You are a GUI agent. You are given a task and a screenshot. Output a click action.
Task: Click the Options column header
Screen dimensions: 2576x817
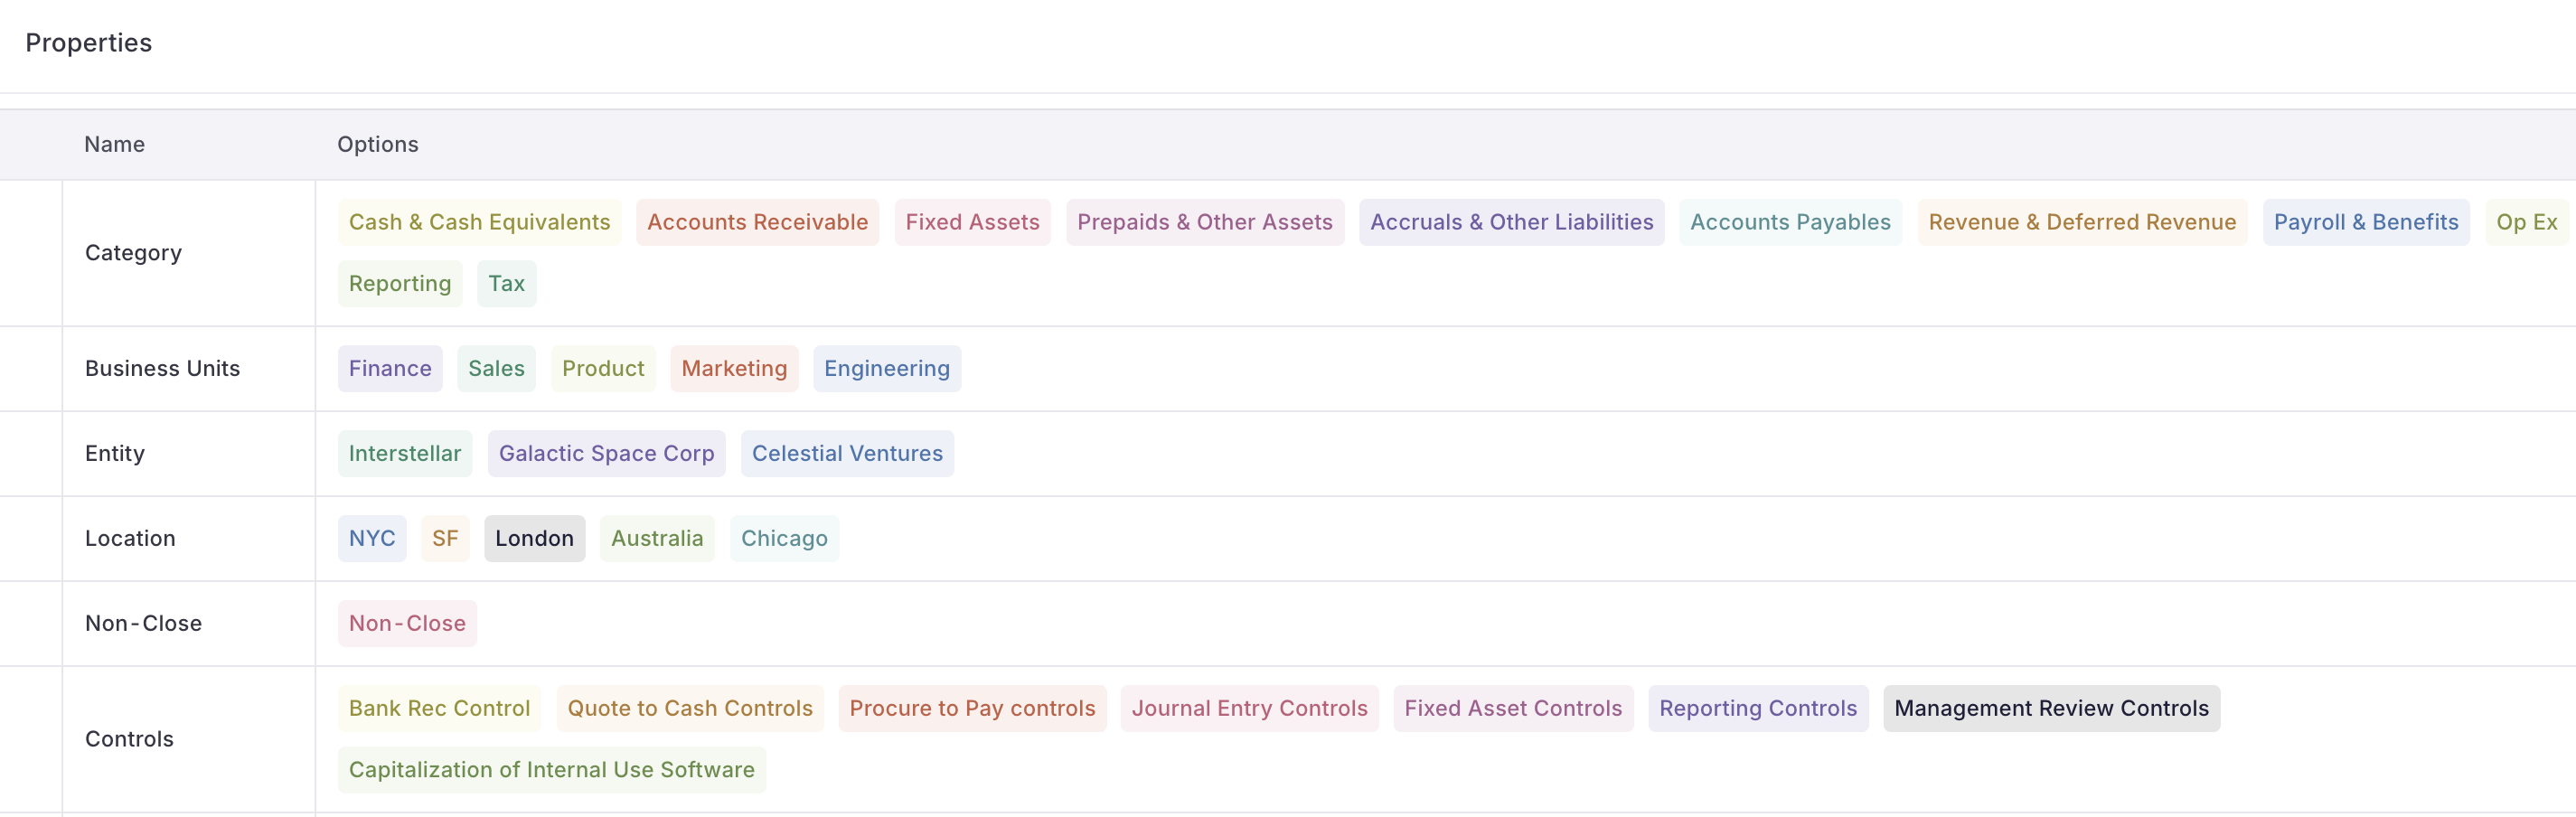(x=377, y=144)
